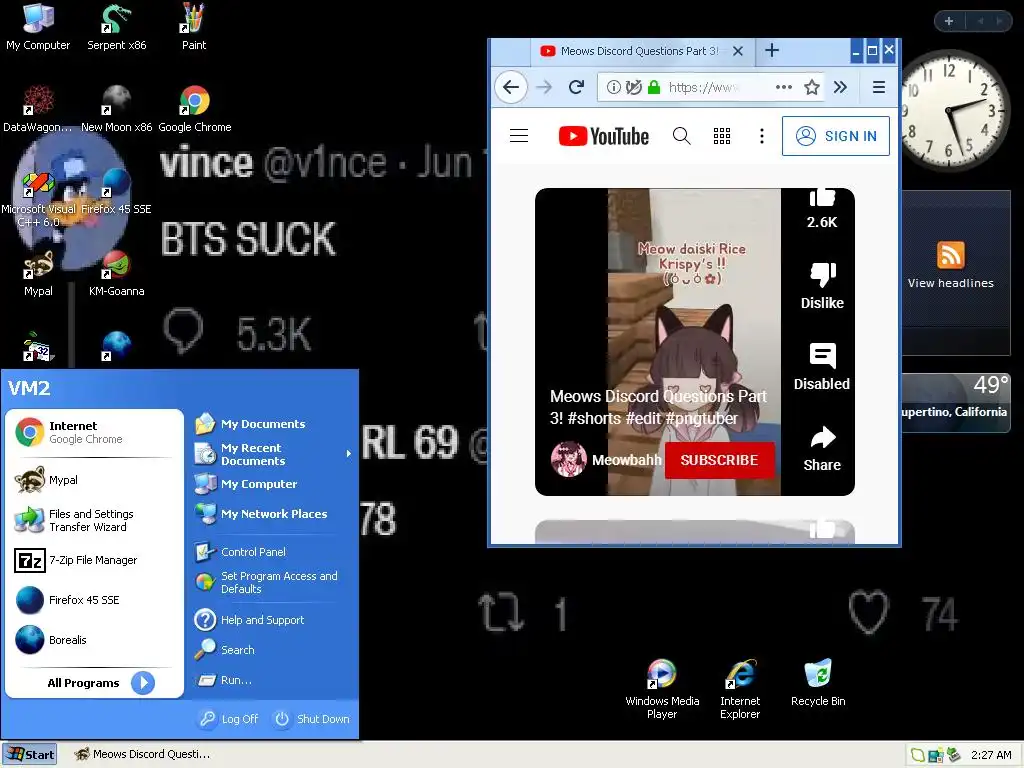The width and height of the screenshot is (1024, 768).
Task: Close the Meows Discord Questions tab
Action: [737, 51]
